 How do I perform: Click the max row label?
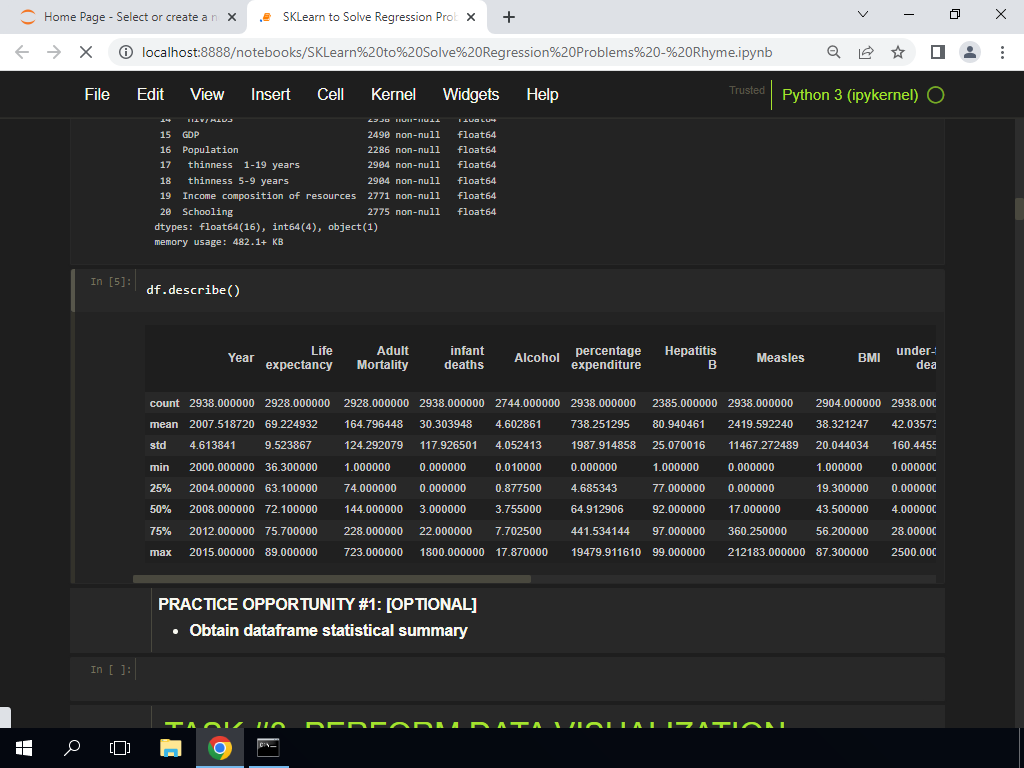[x=161, y=552]
